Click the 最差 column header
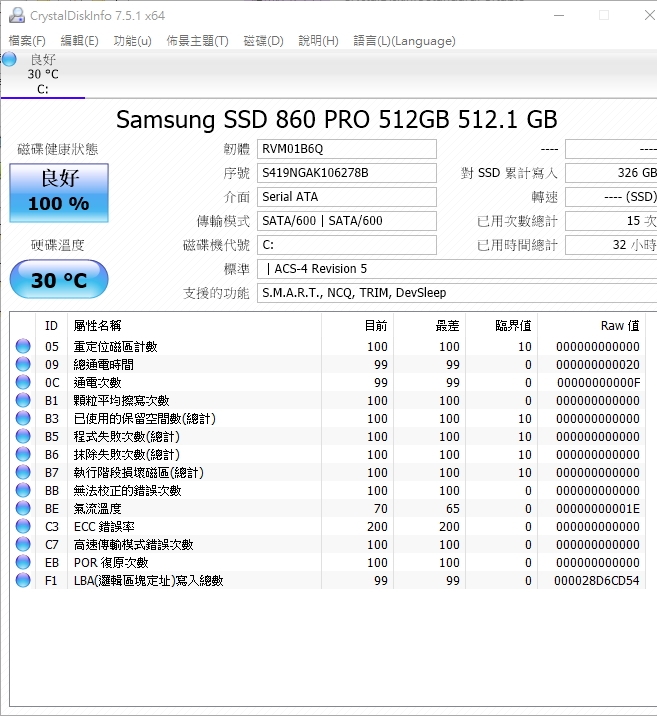 430,326
